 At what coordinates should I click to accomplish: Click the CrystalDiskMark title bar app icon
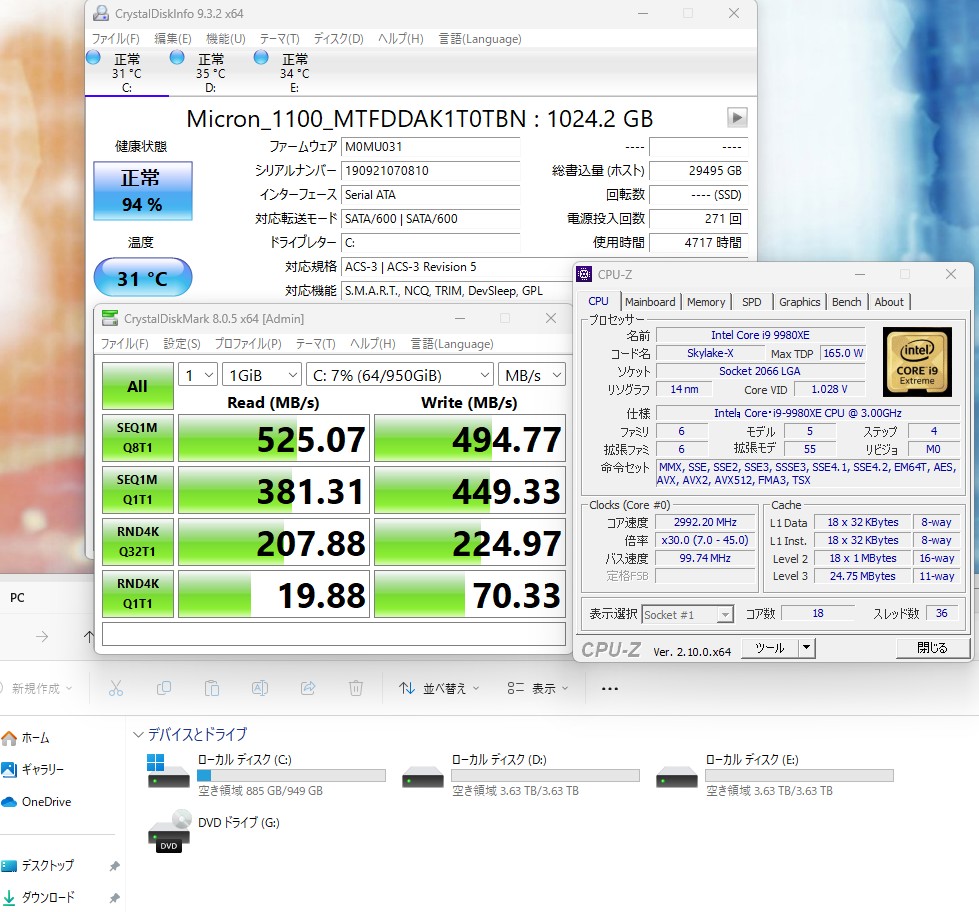(x=110, y=318)
